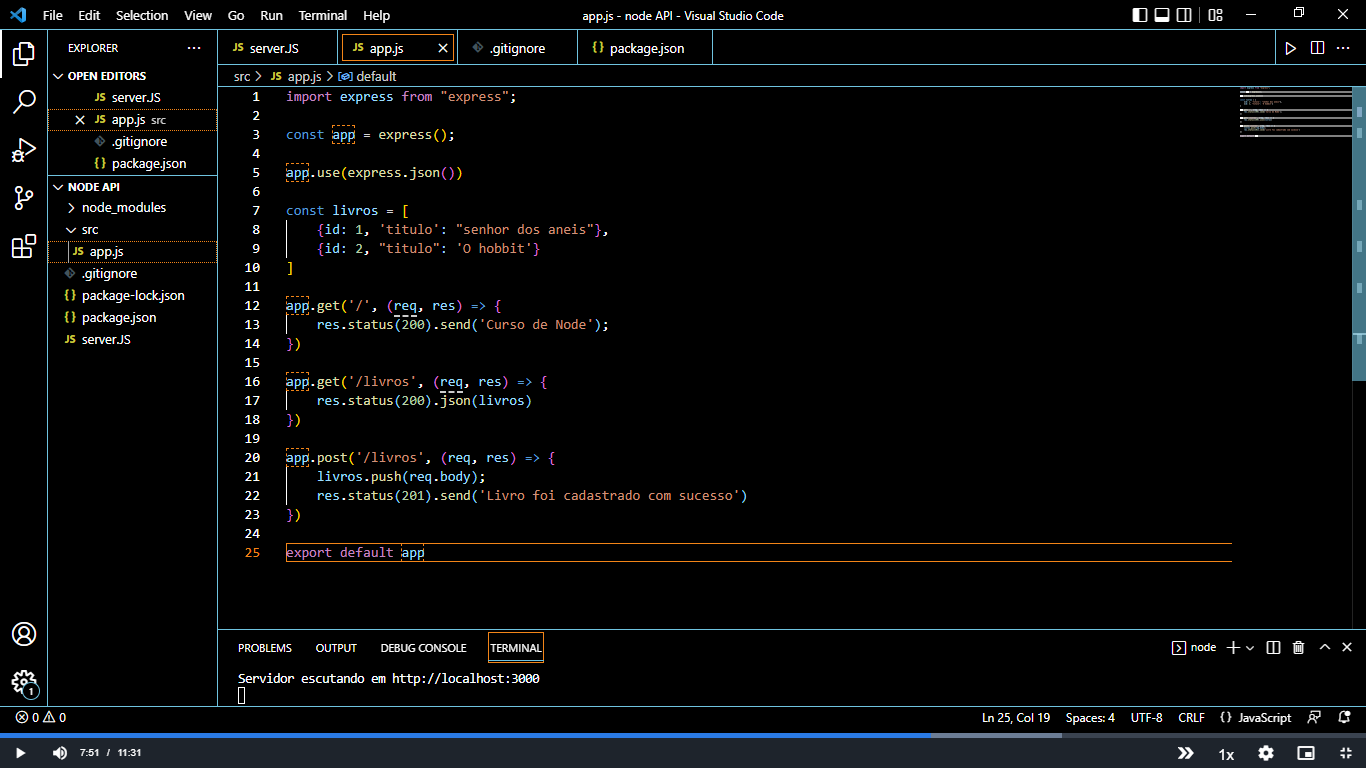Open Run and Debug view
Image resolution: width=1366 pixels, height=768 pixels.
(x=24, y=150)
